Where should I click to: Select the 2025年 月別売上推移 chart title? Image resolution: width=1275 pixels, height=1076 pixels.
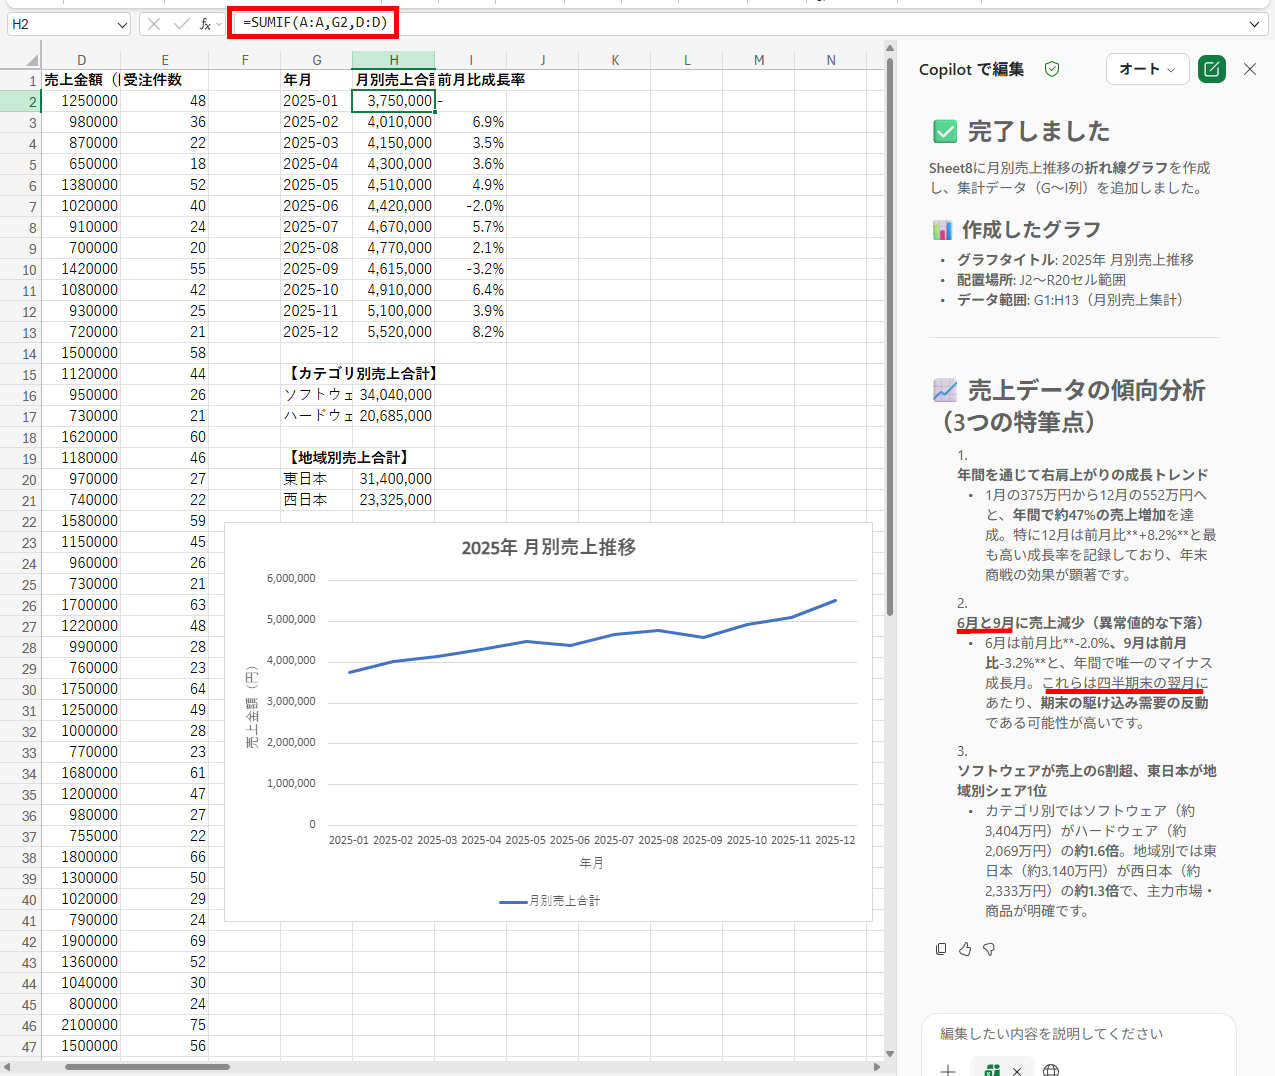click(548, 547)
